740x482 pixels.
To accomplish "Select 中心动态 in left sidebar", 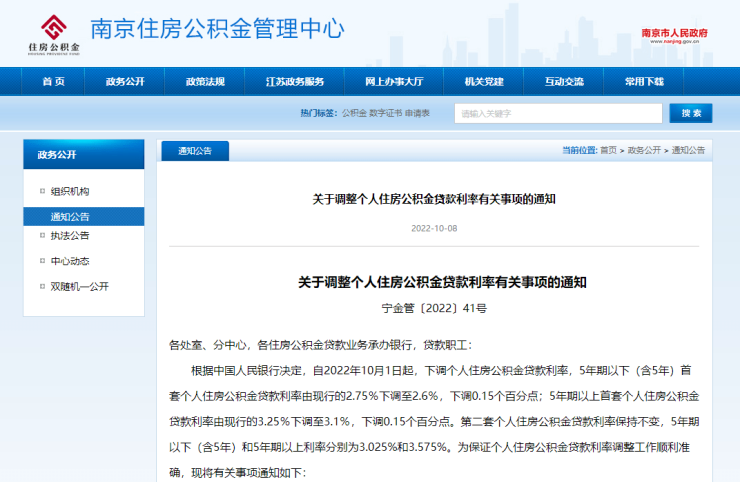I will tap(70, 261).
